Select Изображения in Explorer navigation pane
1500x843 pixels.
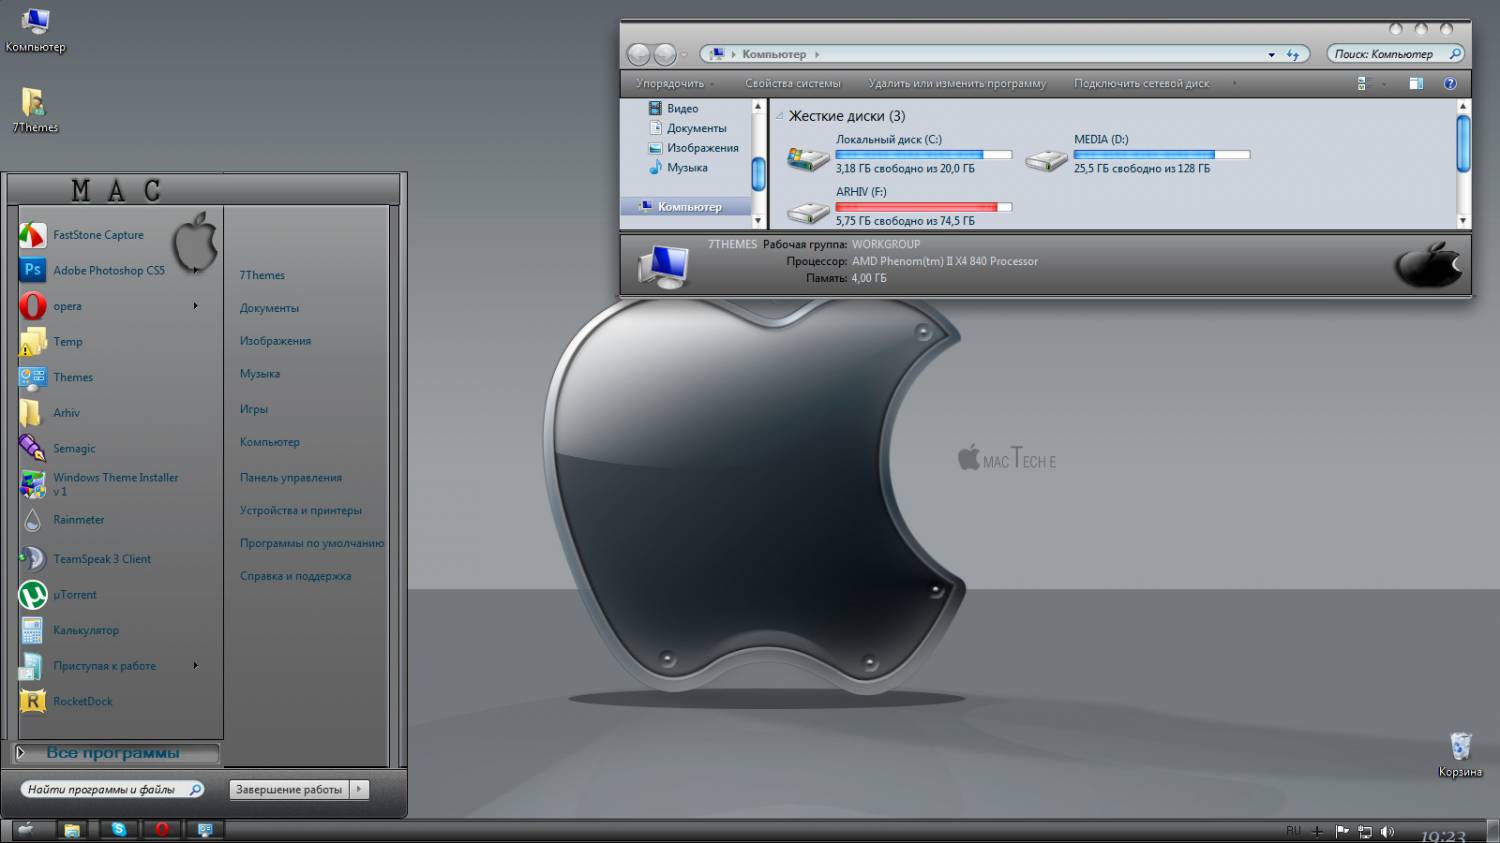coord(694,148)
